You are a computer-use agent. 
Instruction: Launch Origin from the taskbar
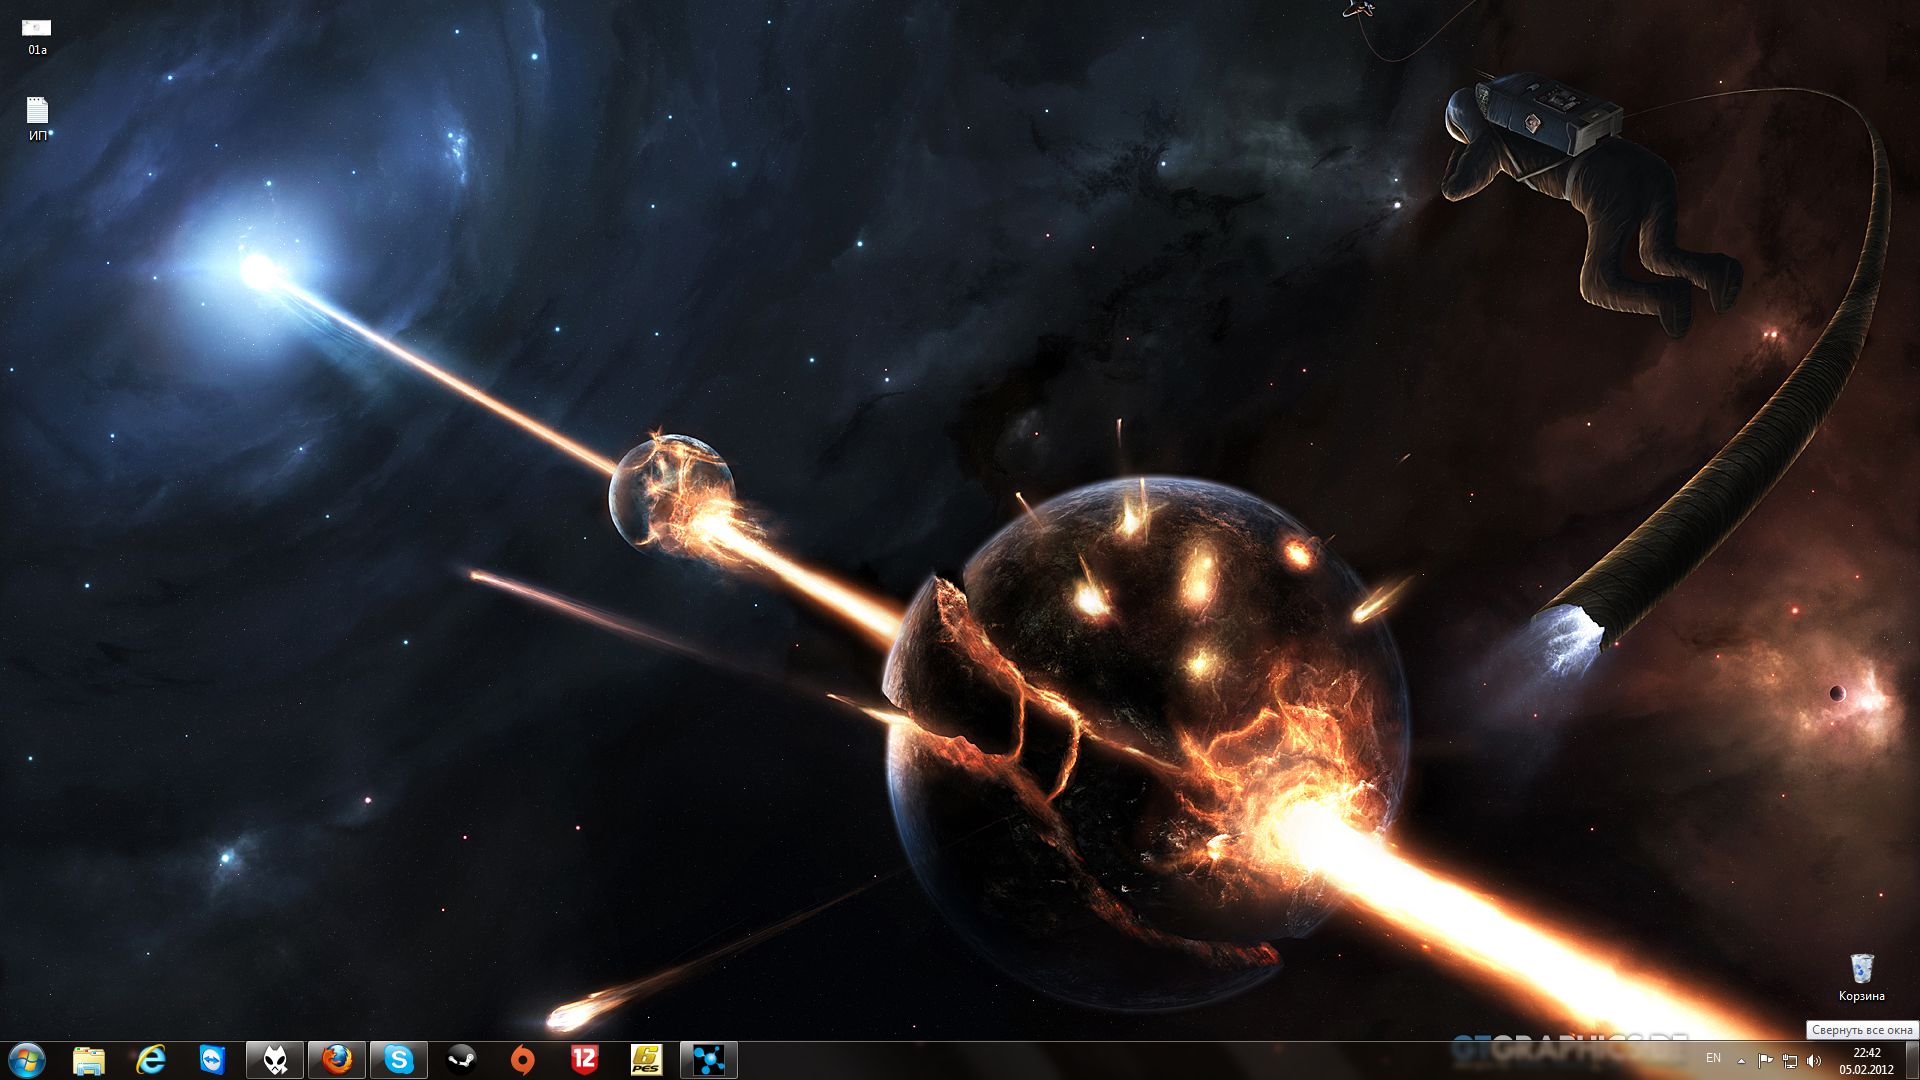point(523,1059)
